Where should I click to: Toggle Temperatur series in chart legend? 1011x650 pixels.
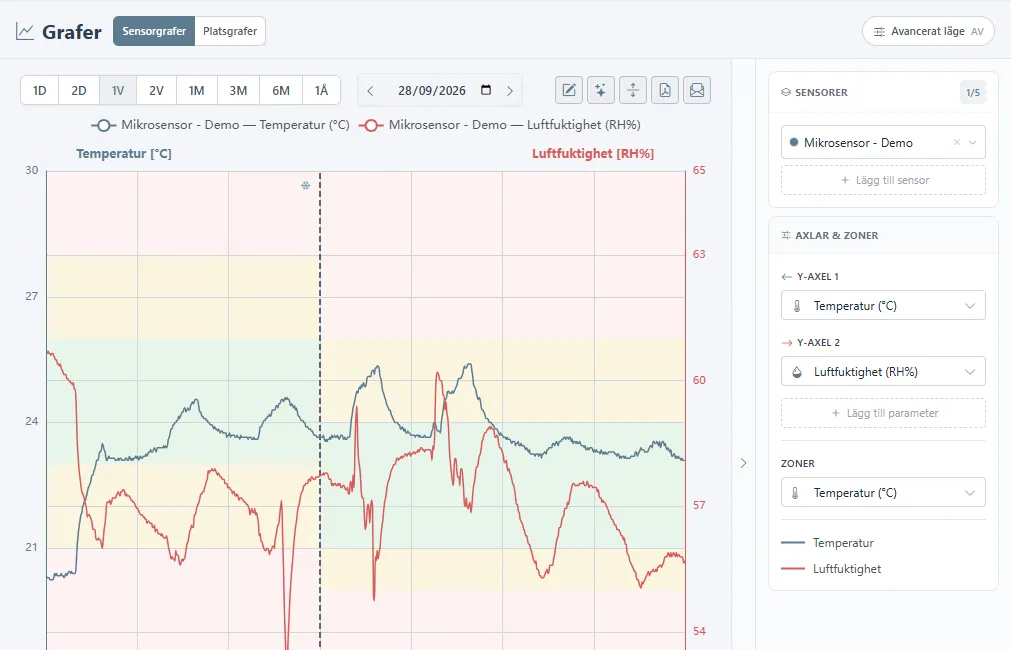tap(220, 125)
